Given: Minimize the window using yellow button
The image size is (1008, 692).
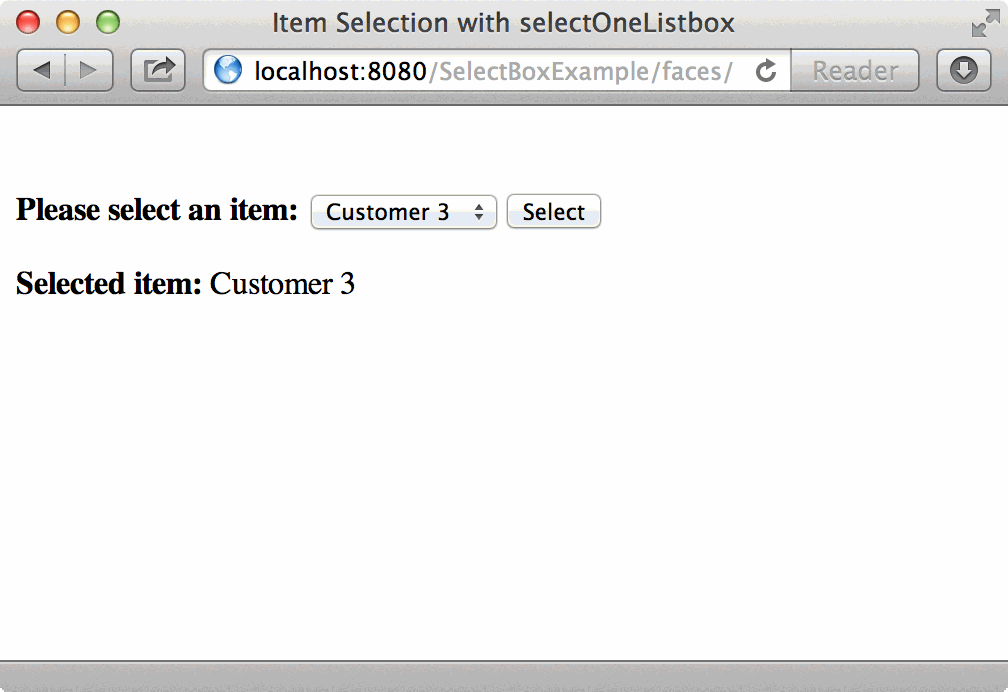Looking at the screenshot, I should tap(68, 22).
